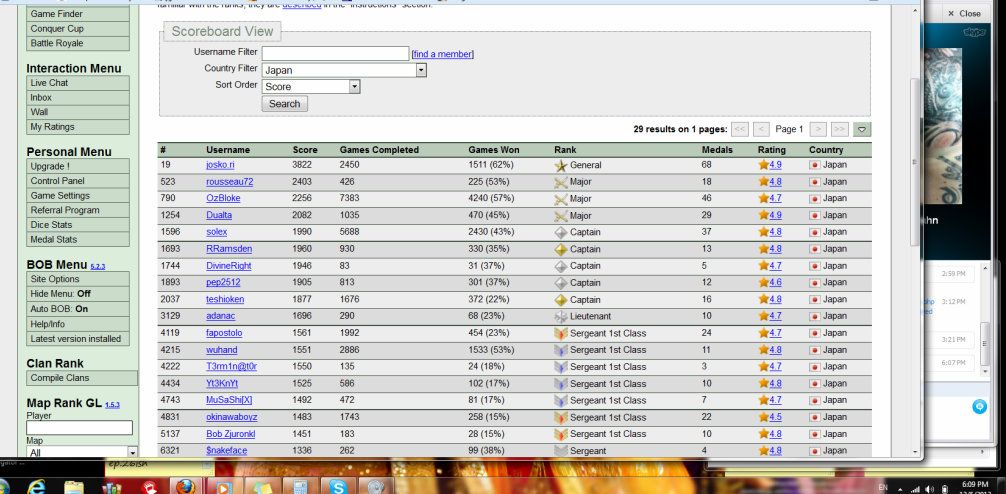1006x494 pixels.
Task: Click the General rank star icon for josko.ri
Action: (x=561, y=166)
